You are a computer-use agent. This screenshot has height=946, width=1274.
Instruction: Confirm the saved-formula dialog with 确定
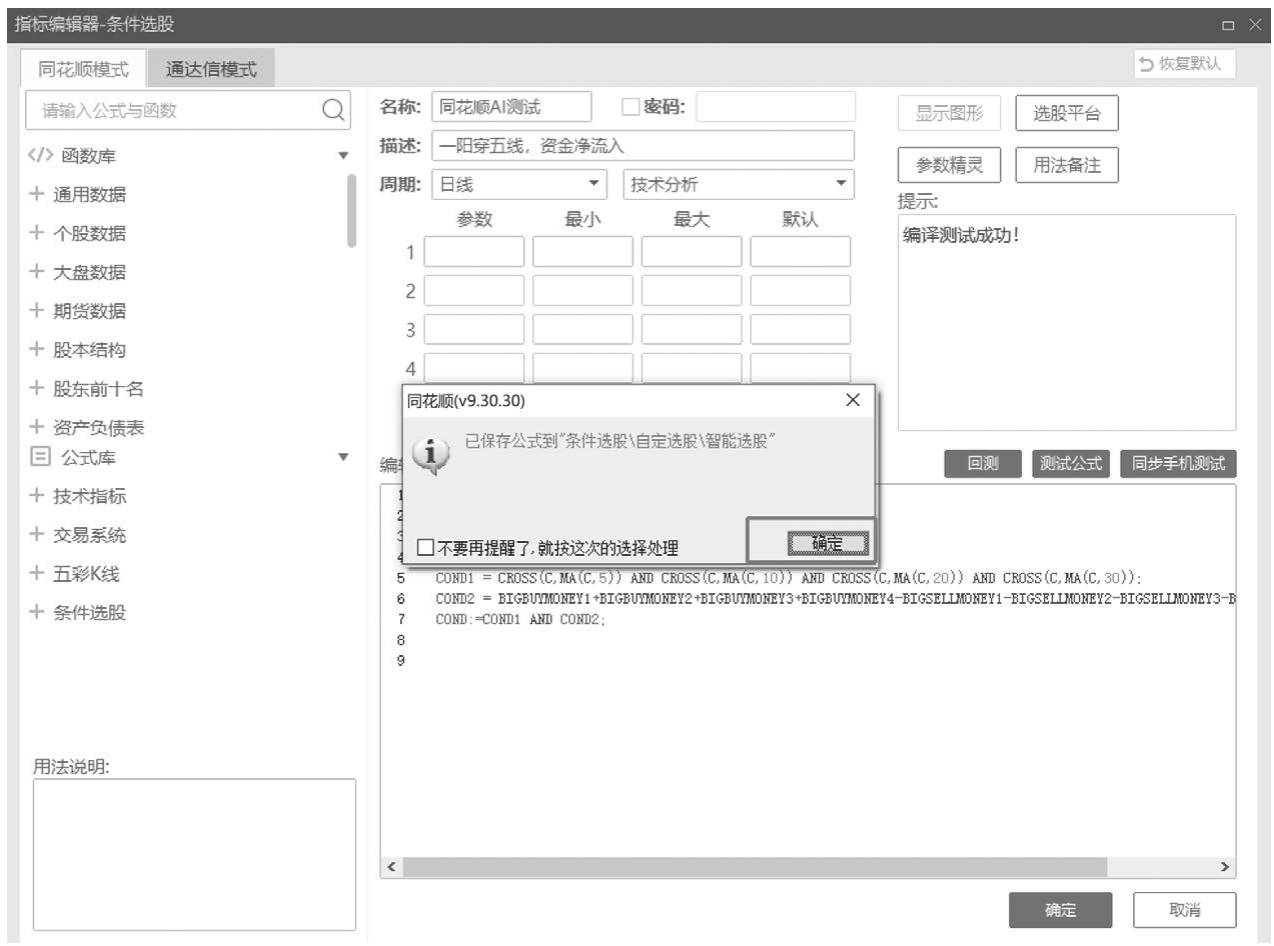[x=827, y=543]
